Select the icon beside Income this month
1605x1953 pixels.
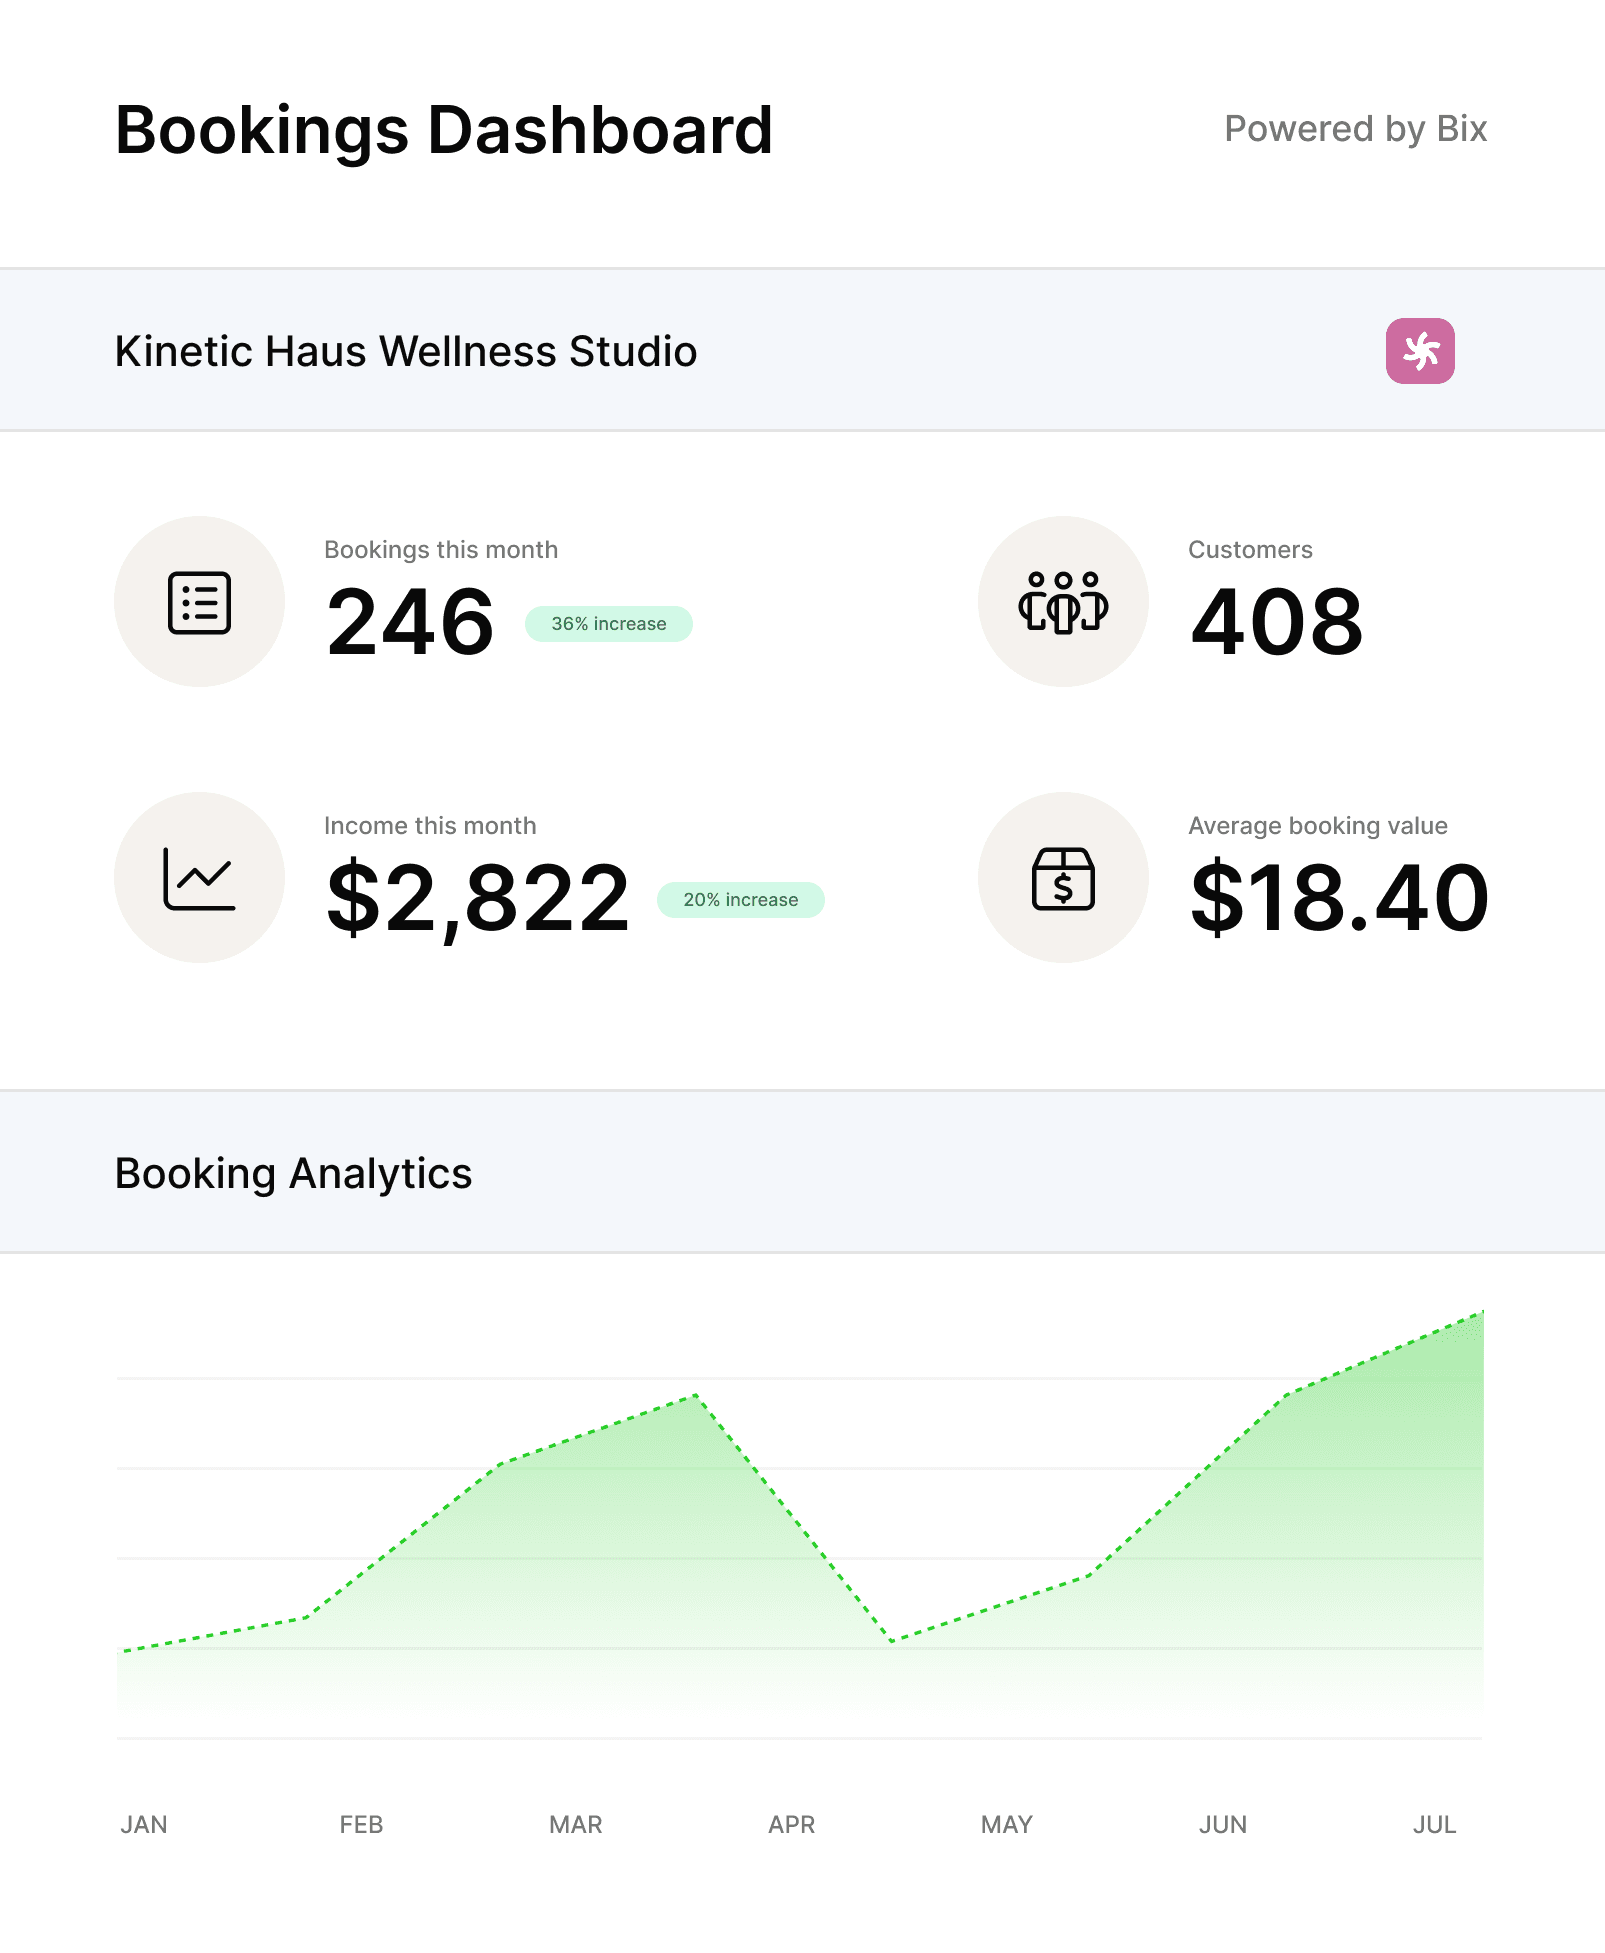[x=200, y=877]
